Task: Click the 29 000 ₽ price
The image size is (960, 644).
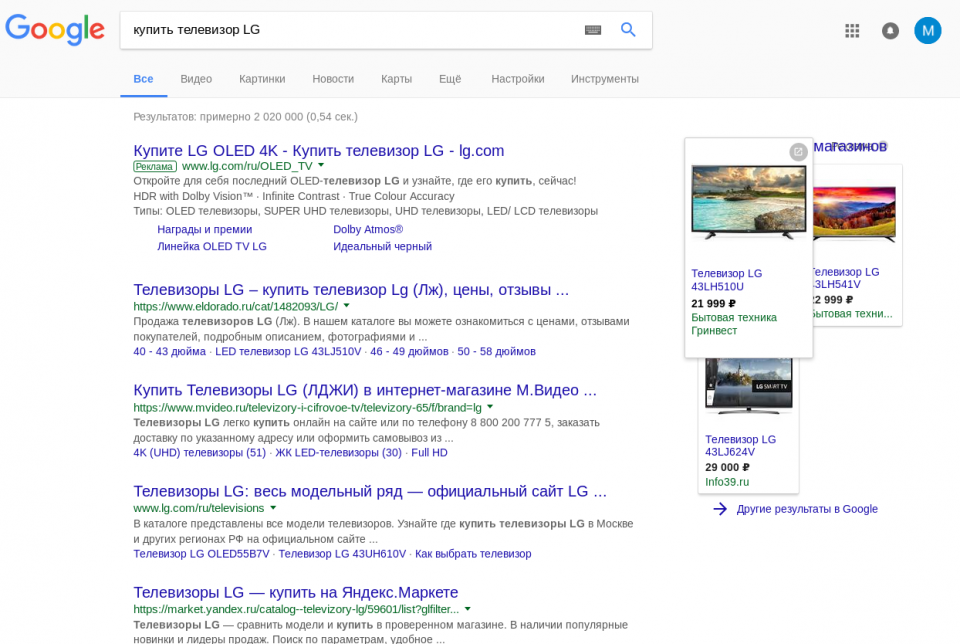Action: point(727,467)
